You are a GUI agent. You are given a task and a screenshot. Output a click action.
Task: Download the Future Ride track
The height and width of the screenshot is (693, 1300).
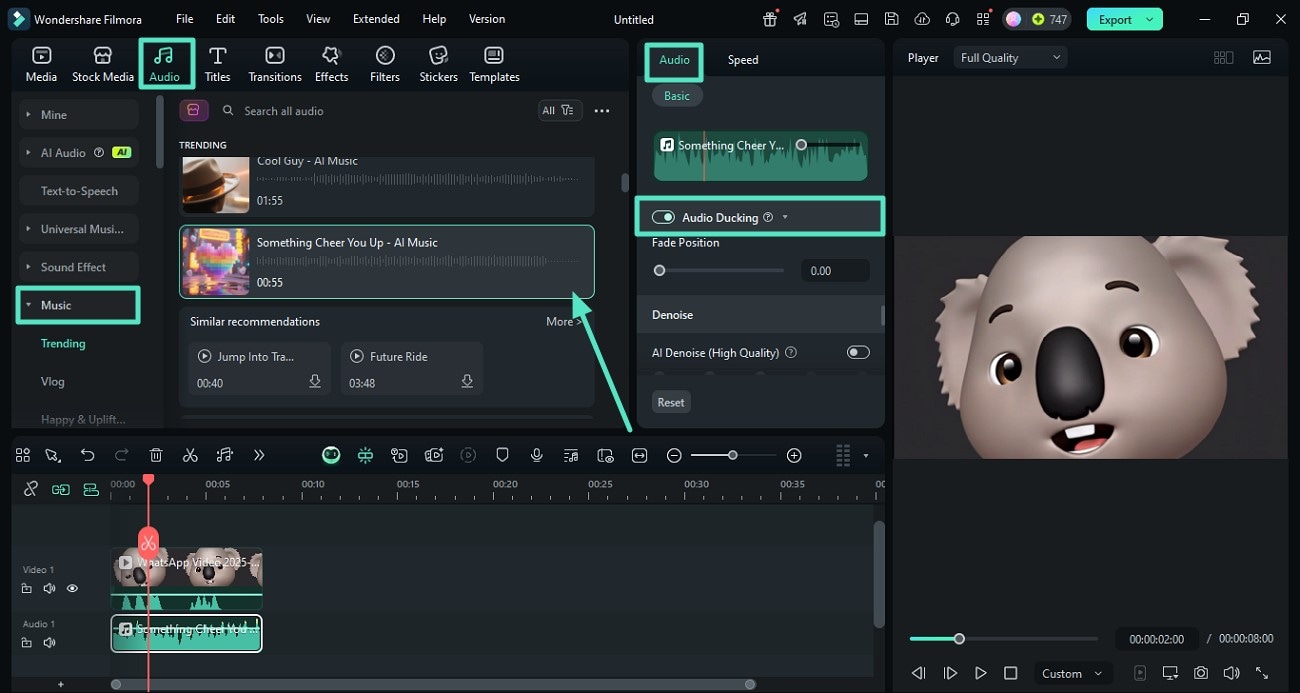pos(467,382)
